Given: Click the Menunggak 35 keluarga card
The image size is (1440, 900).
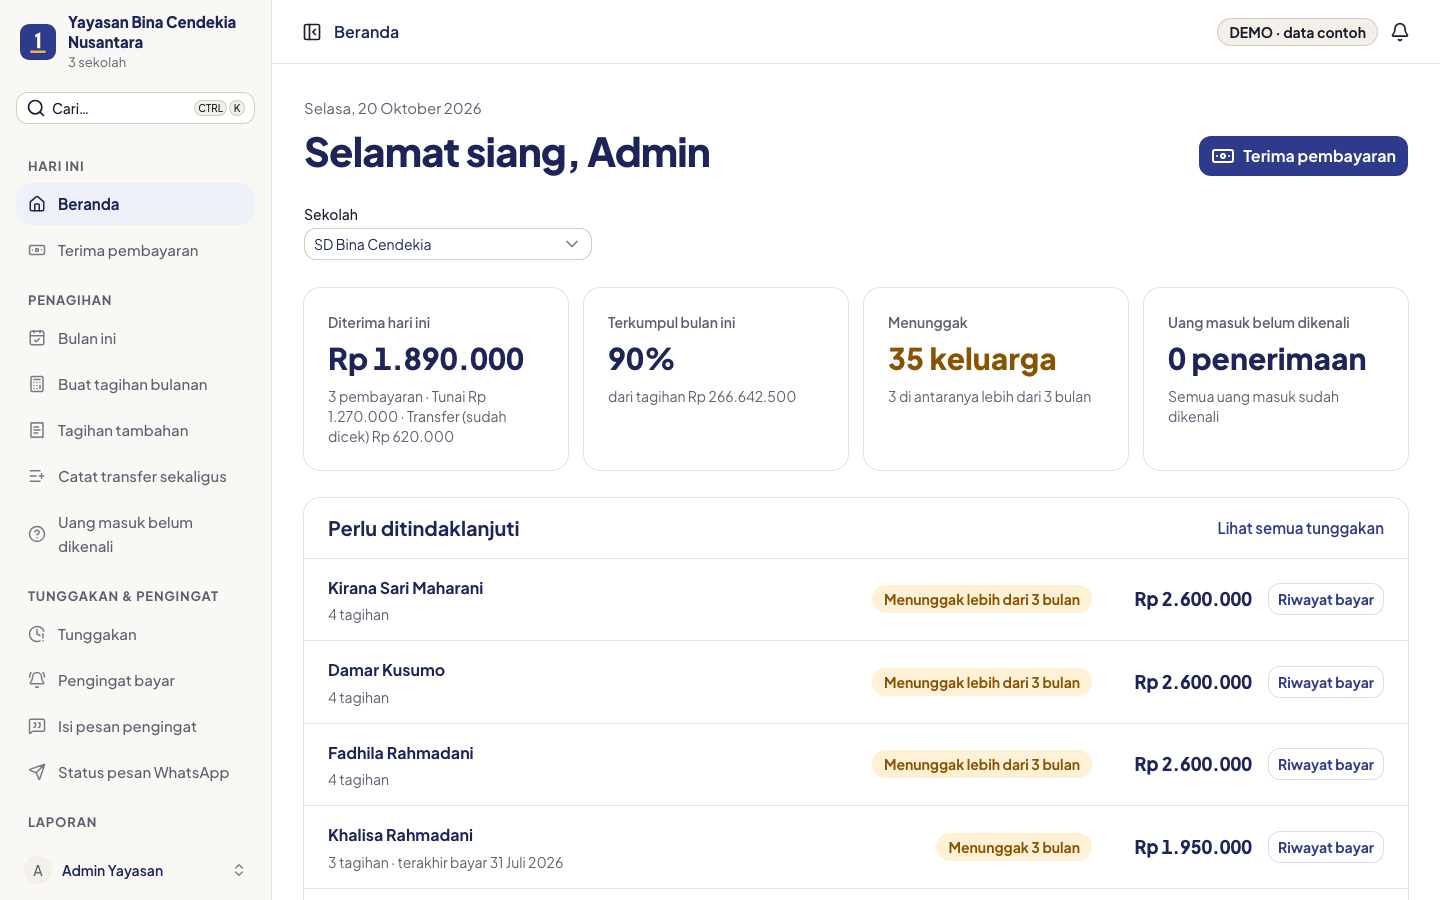Looking at the screenshot, I should click(996, 379).
